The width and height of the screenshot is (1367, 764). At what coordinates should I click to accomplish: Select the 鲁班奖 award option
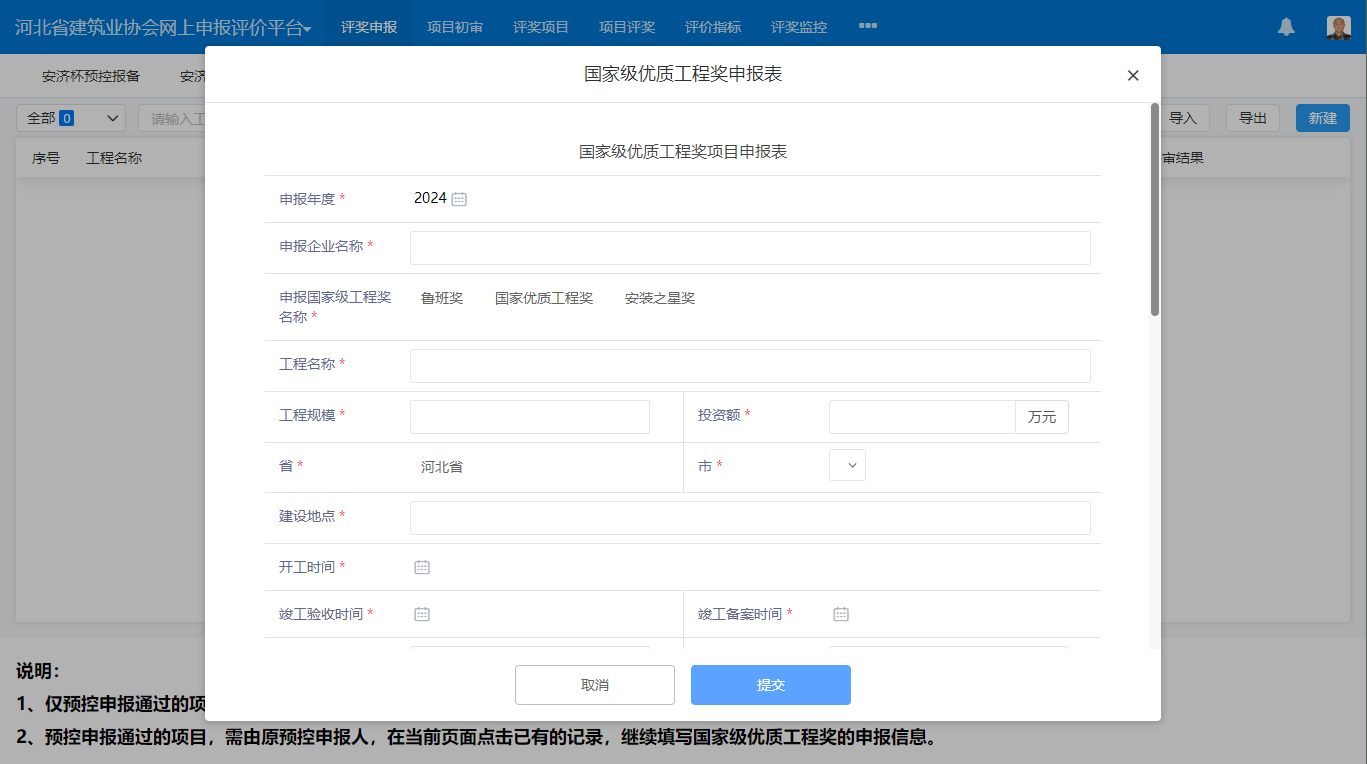(x=442, y=298)
